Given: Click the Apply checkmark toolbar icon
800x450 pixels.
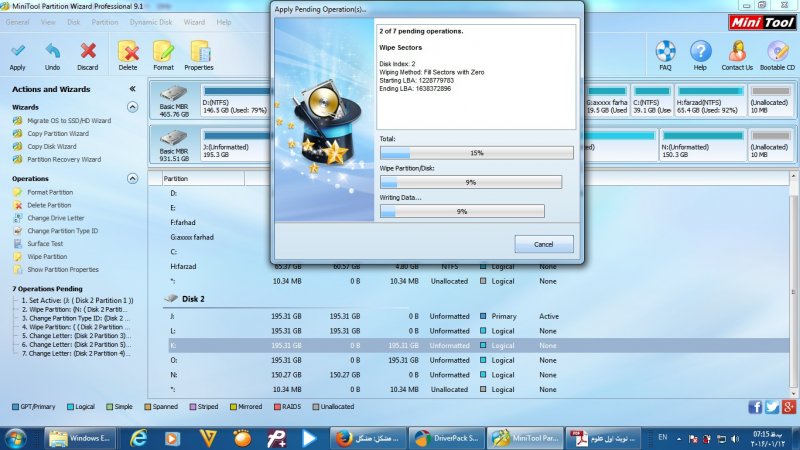Looking at the screenshot, I should click(x=17, y=51).
